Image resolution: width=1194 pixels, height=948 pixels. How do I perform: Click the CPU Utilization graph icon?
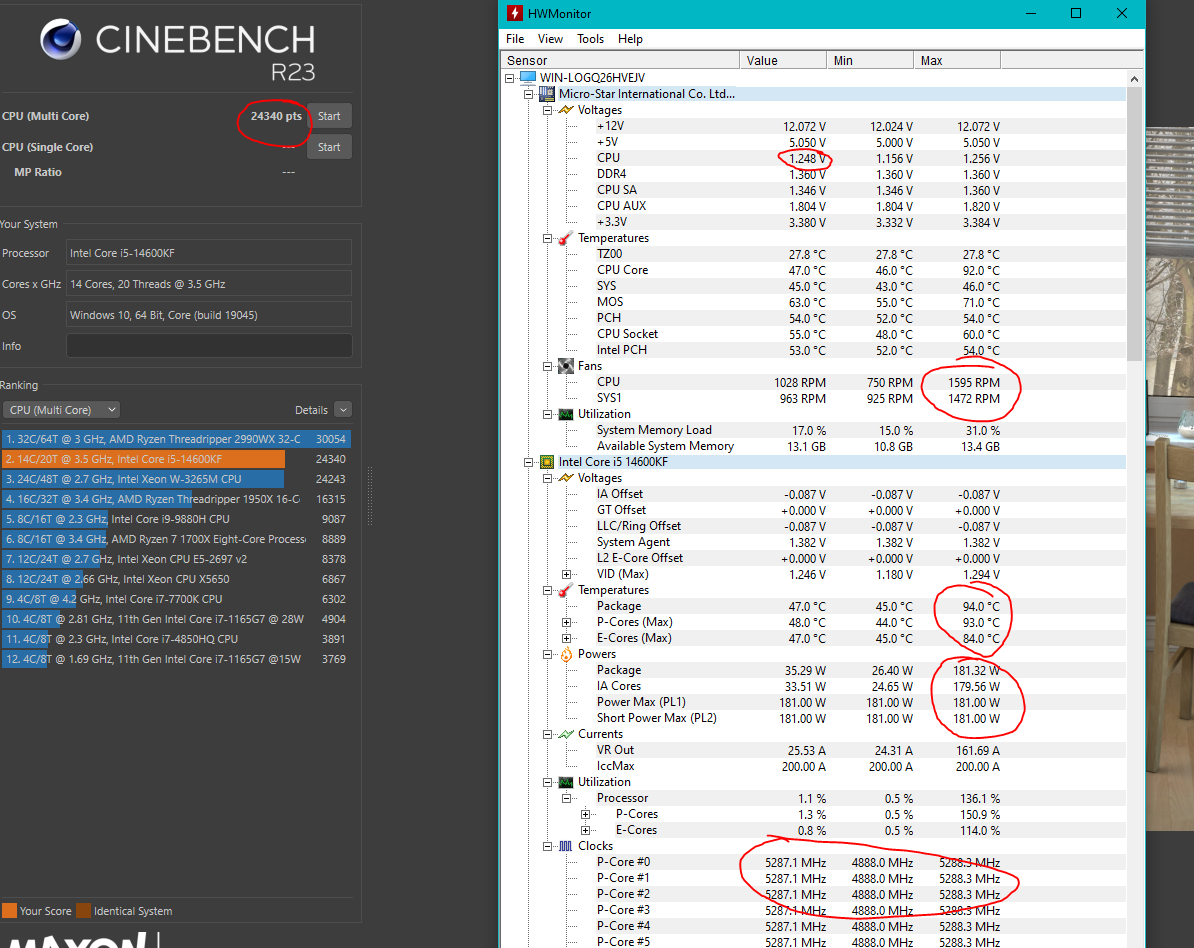tap(566, 782)
